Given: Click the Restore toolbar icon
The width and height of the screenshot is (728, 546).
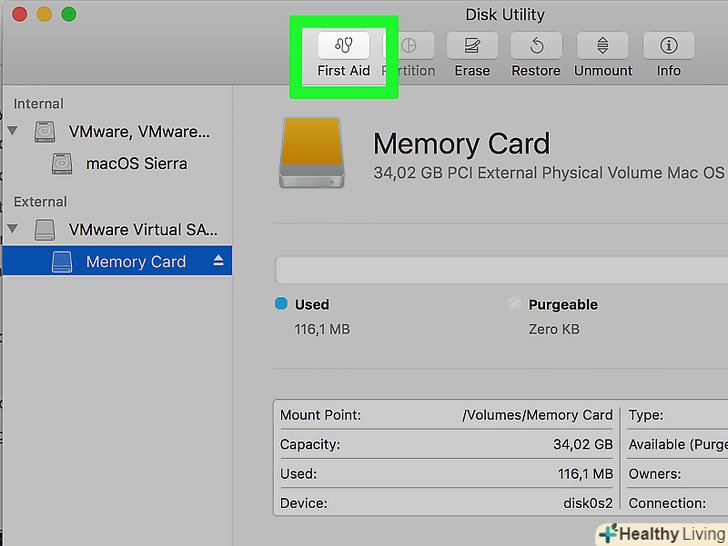Looking at the screenshot, I should (x=536, y=45).
